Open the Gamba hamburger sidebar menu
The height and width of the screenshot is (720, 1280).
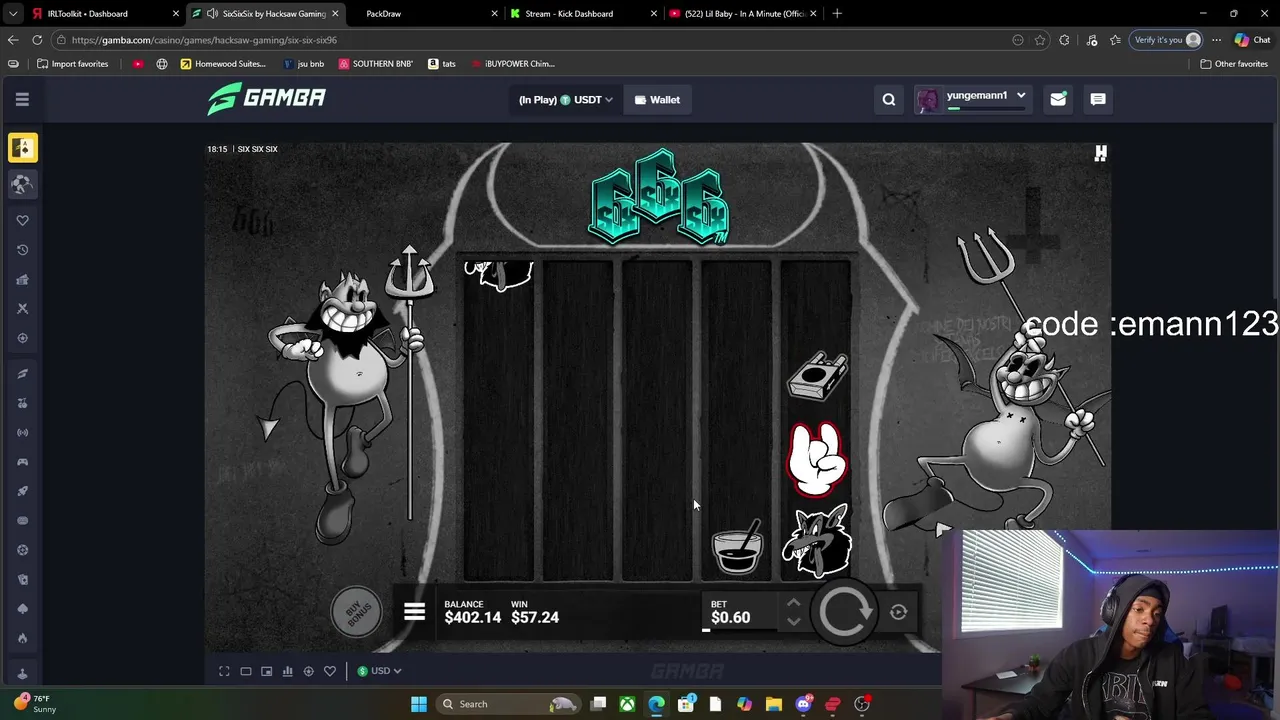[22, 99]
